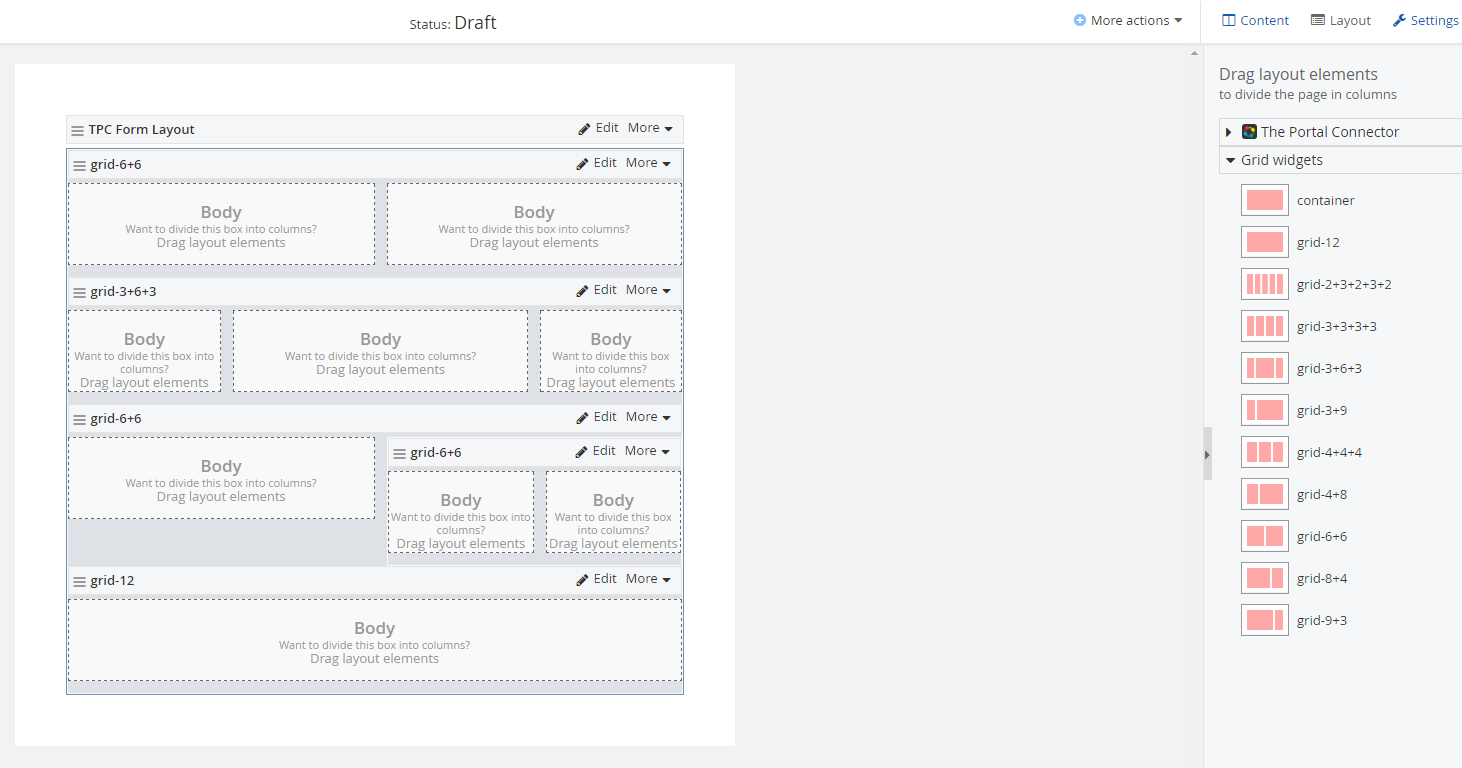Click the grid-4+8 widget thumbnail
1462x768 pixels.
pyautogui.click(x=1265, y=494)
